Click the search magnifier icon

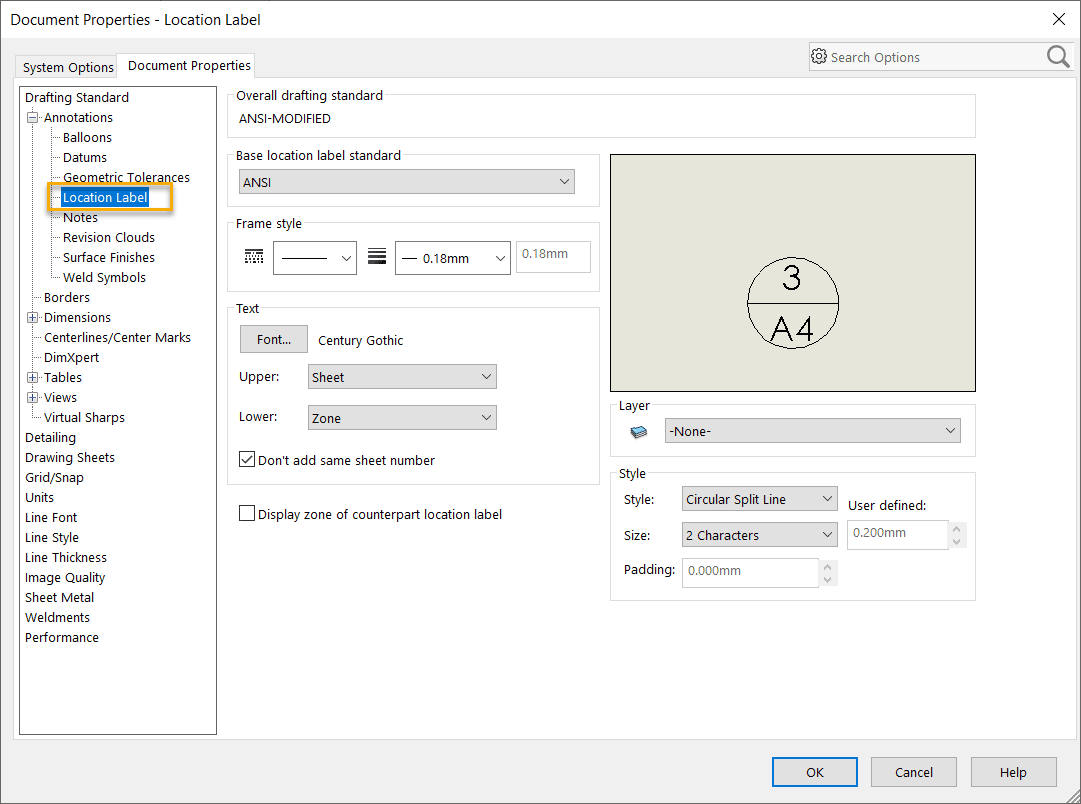(1058, 57)
